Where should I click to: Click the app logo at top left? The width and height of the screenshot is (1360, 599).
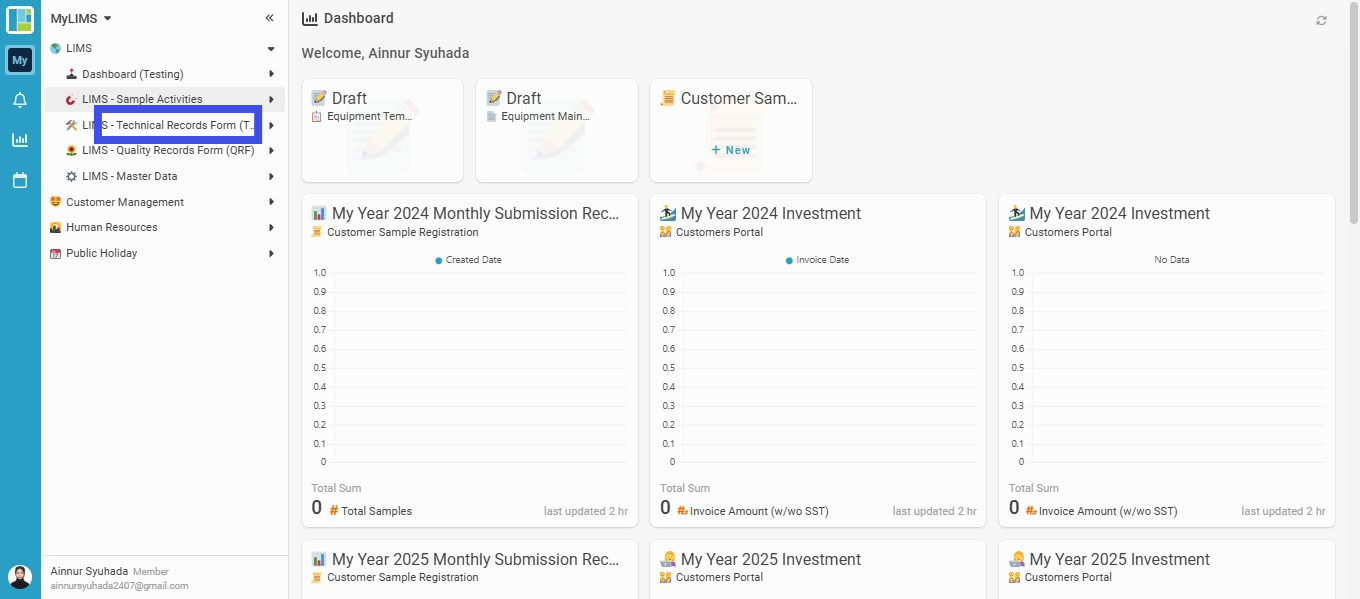pos(20,20)
